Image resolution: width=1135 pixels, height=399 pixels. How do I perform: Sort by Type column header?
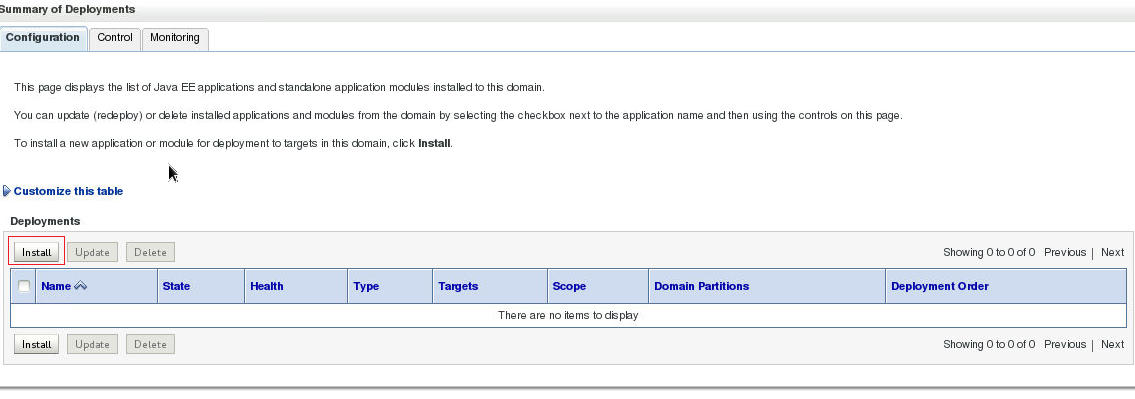366,286
